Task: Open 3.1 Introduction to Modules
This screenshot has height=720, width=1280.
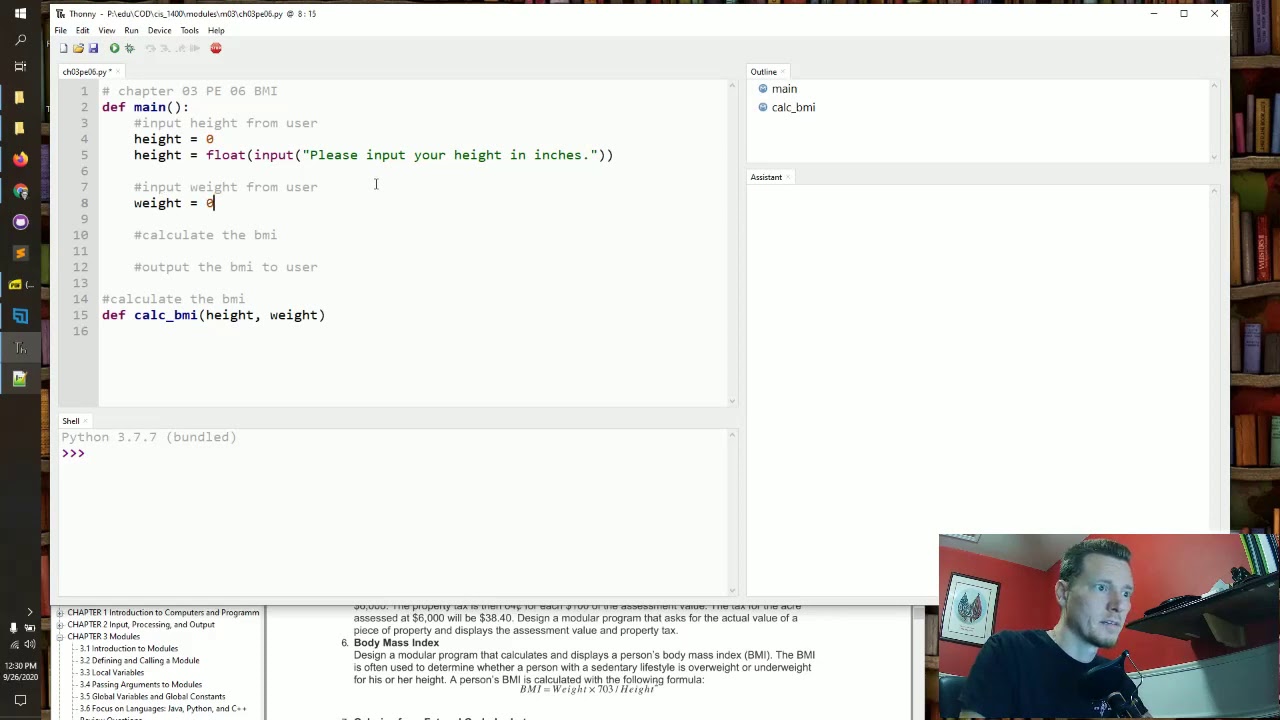Action: click(x=129, y=649)
